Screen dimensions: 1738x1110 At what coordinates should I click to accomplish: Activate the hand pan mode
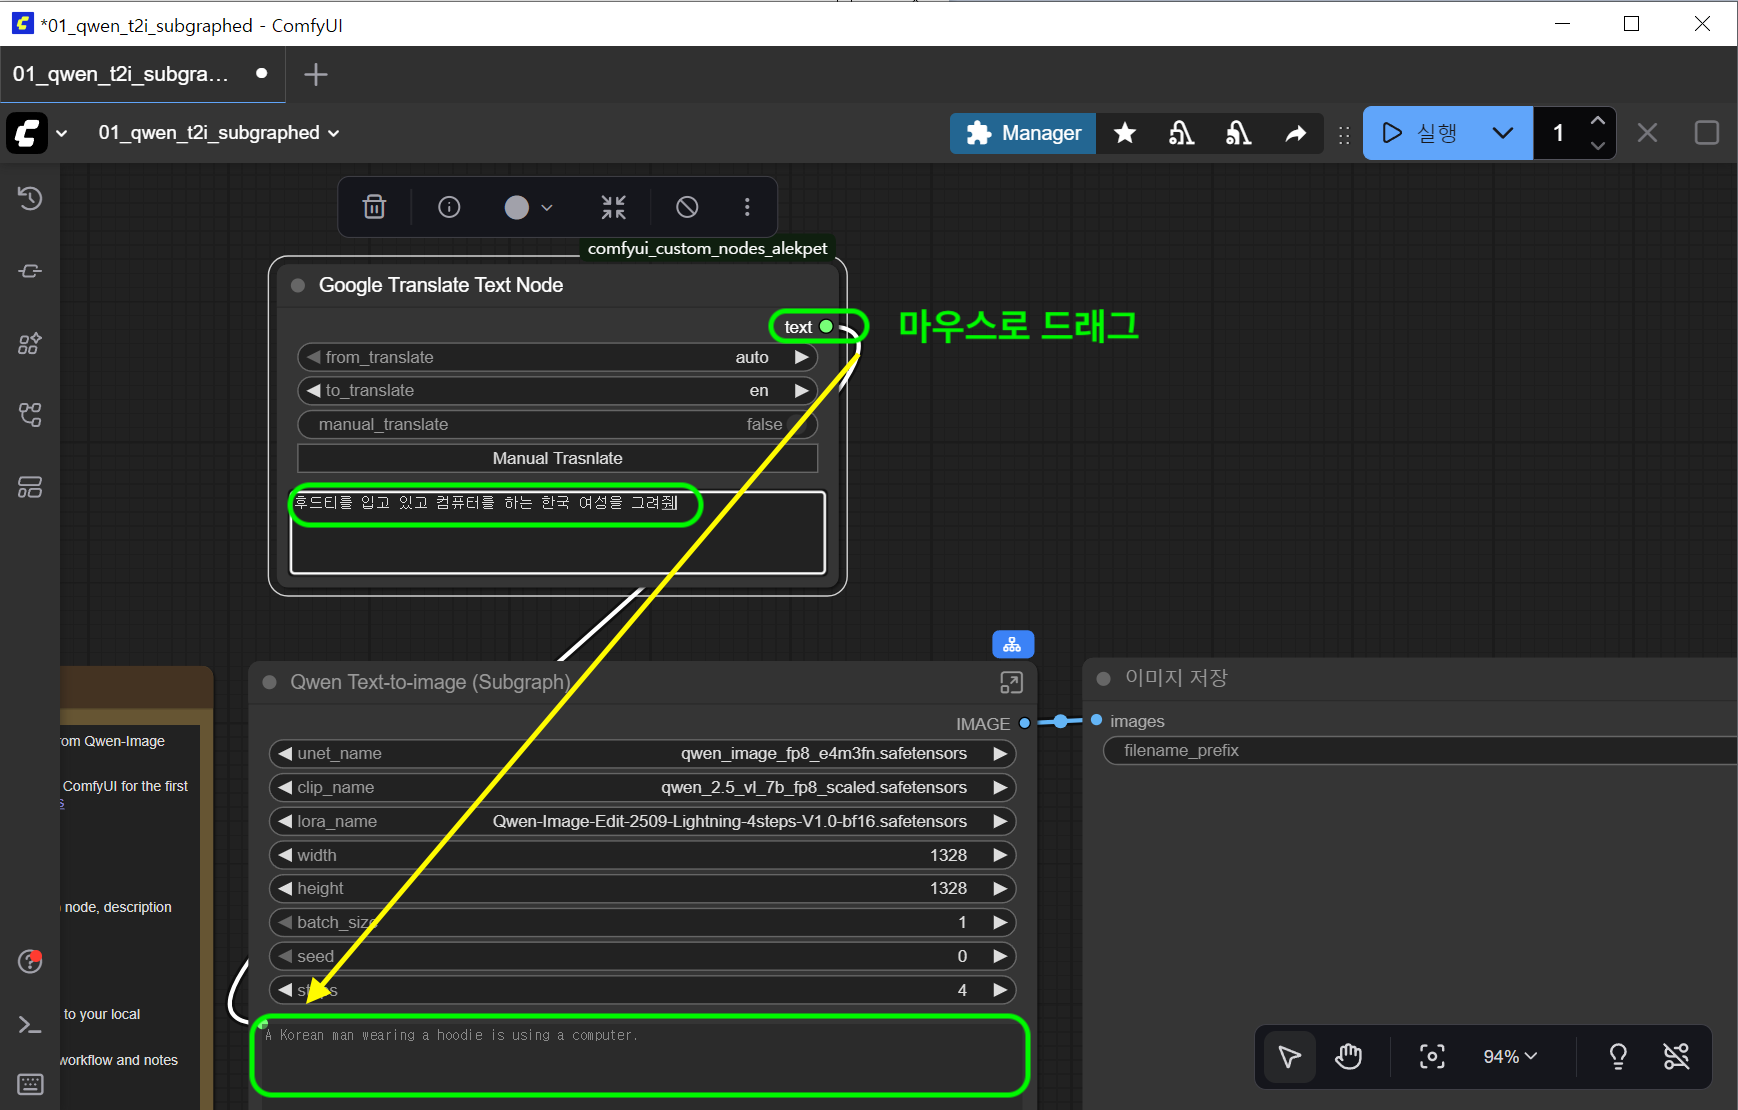1348,1057
